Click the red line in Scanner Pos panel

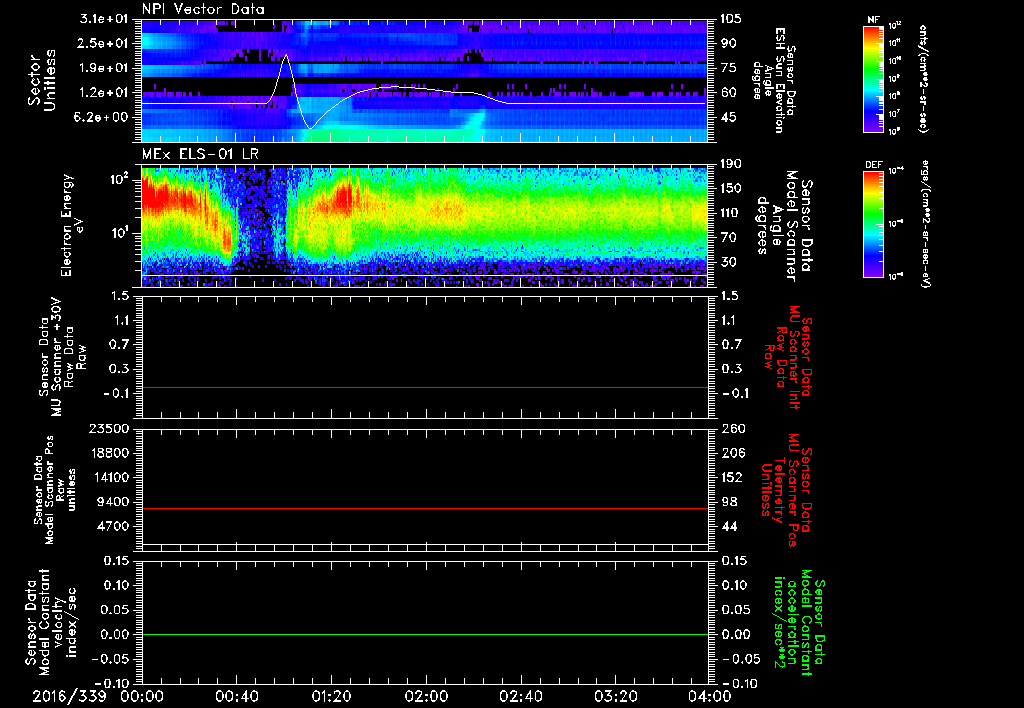[424, 508]
